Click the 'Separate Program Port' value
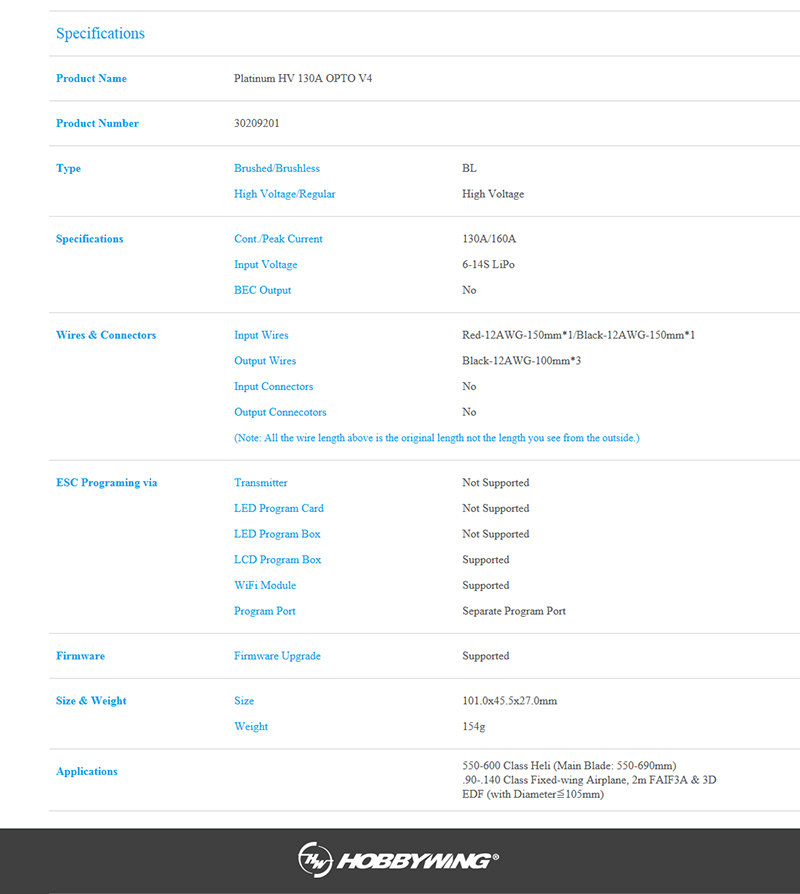Image resolution: width=800 pixels, height=894 pixels. click(x=514, y=611)
